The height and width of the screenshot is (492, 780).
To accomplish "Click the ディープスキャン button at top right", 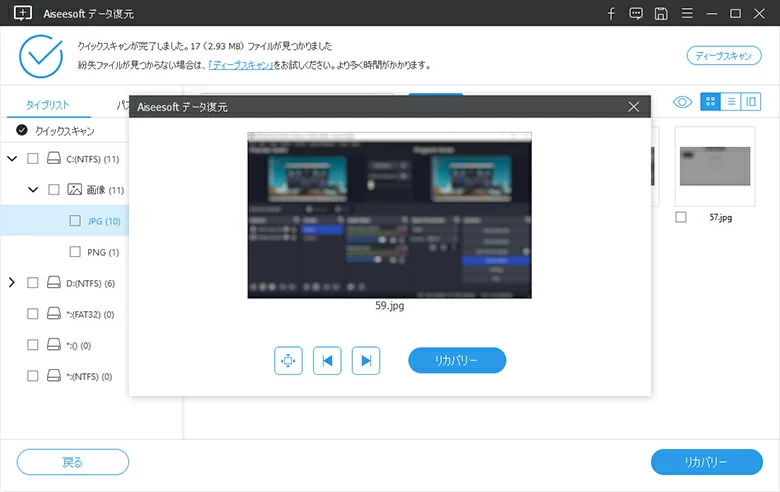I will tap(723, 56).
